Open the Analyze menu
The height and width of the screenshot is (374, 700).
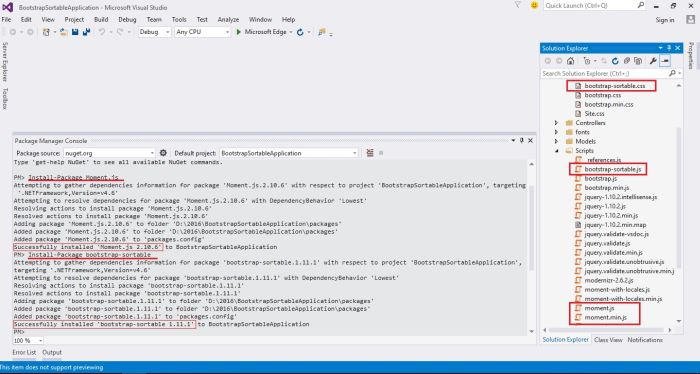(228, 20)
